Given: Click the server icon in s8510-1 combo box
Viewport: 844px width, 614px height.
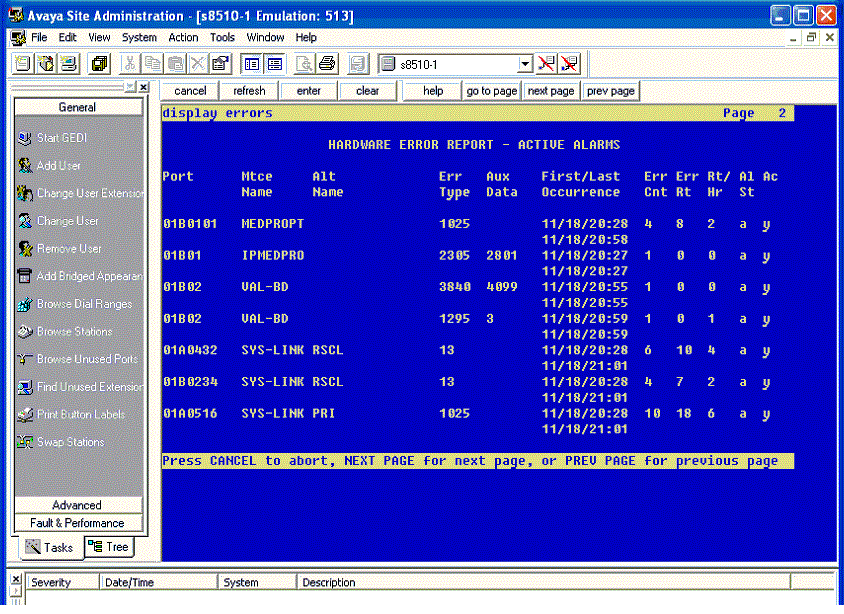Looking at the screenshot, I should tap(388, 64).
